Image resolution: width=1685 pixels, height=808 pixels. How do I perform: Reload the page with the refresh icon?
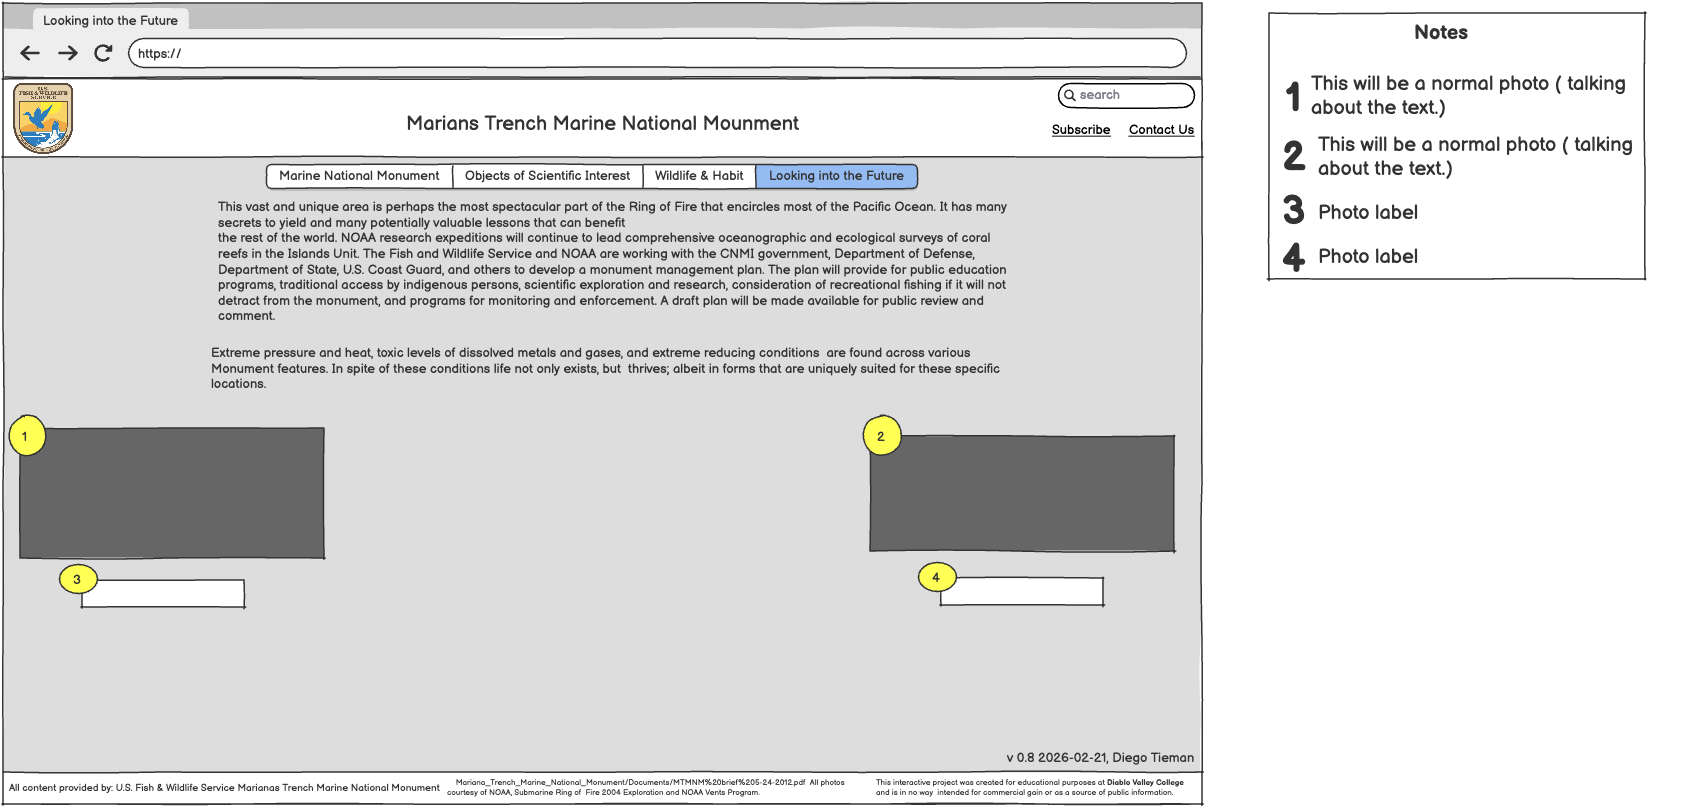pyautogui.click(x=103, y=53)
